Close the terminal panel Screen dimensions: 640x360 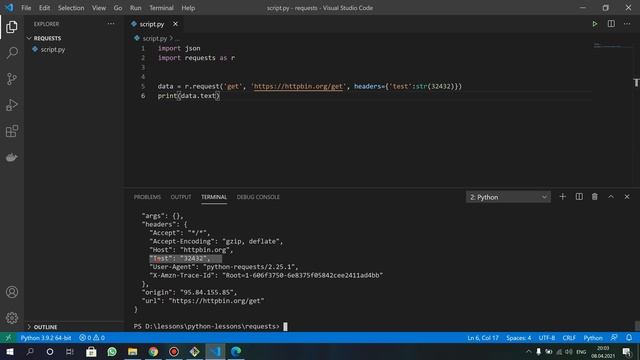[627, 197]
